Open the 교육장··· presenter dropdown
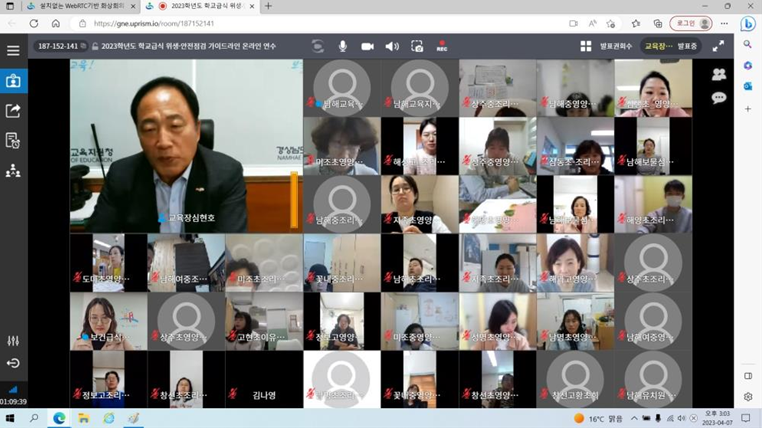Viewport: 763px width, 428px height. pyautogui.click(x=658, y=46)
